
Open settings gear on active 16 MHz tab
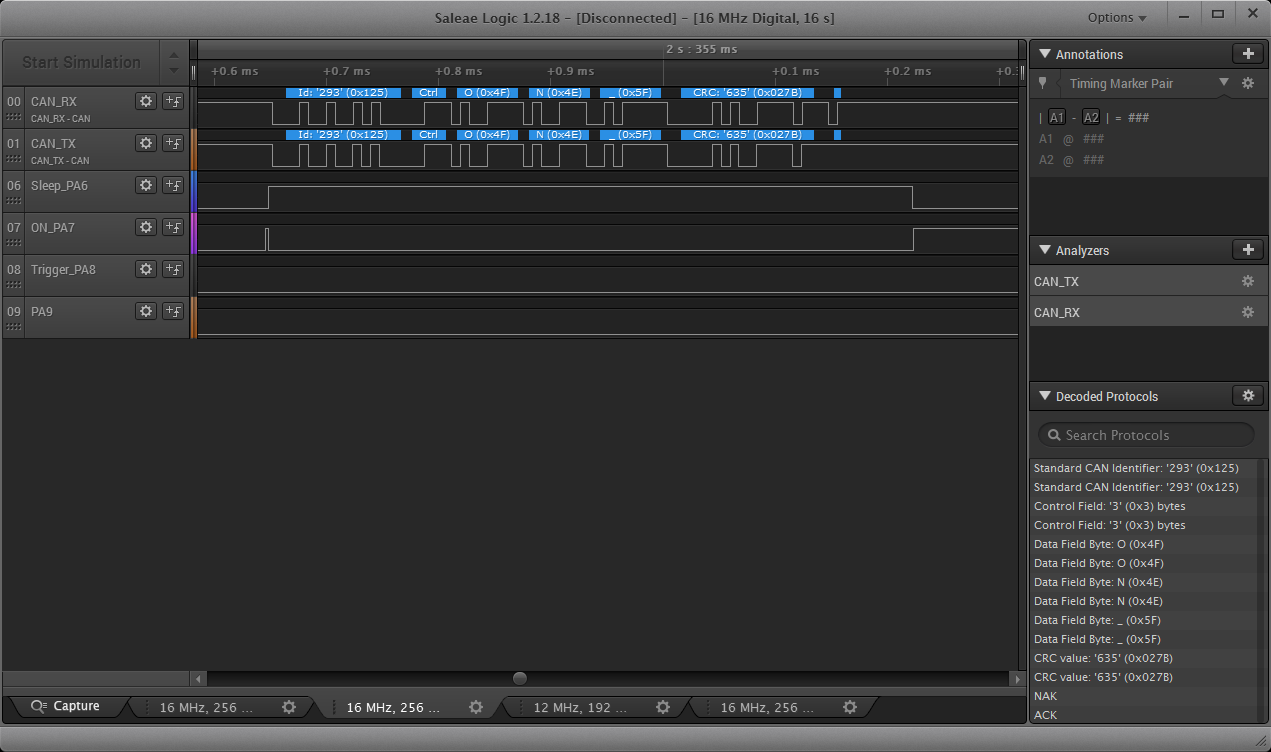[x=476, y=707]
